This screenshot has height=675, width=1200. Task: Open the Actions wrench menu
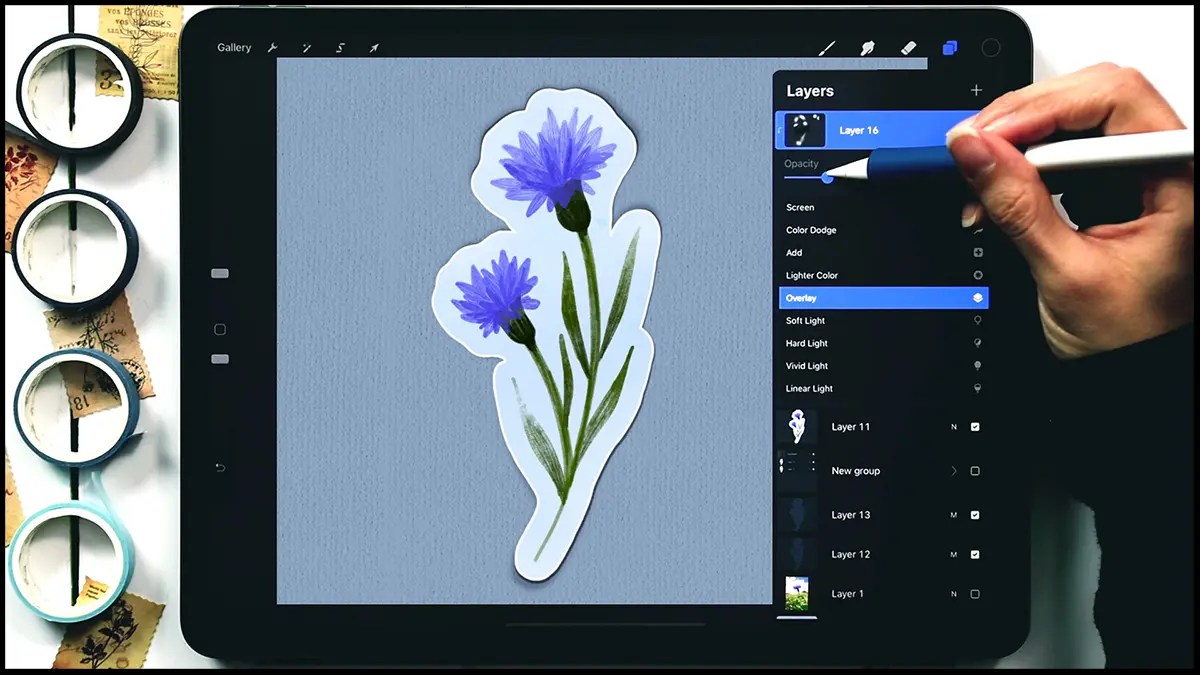tap(273, 48)
